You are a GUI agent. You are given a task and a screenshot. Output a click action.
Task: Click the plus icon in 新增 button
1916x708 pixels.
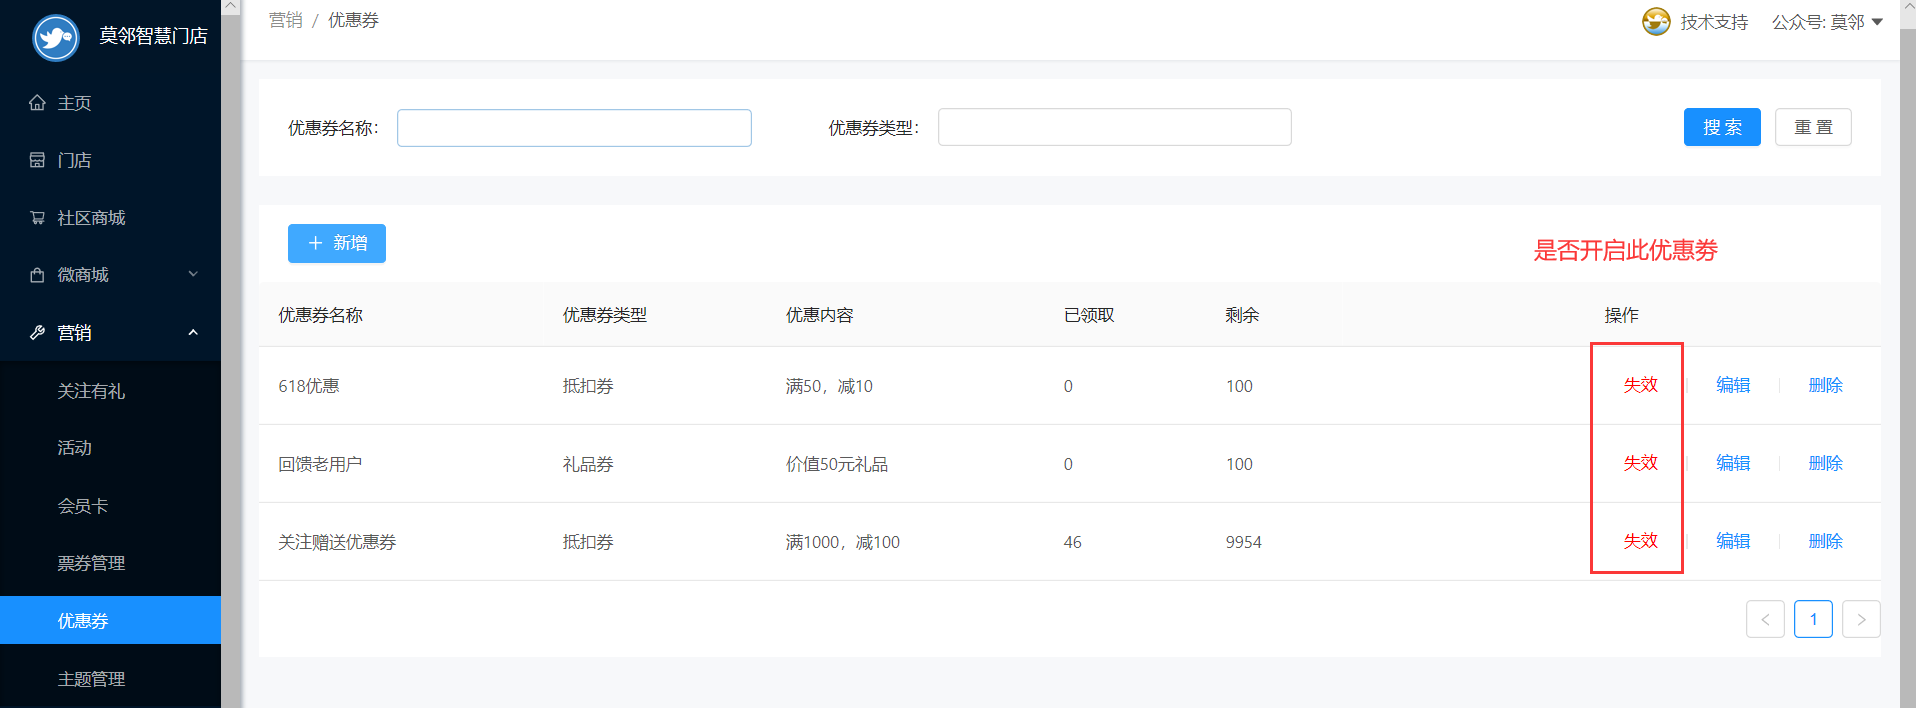pos(315,243)
